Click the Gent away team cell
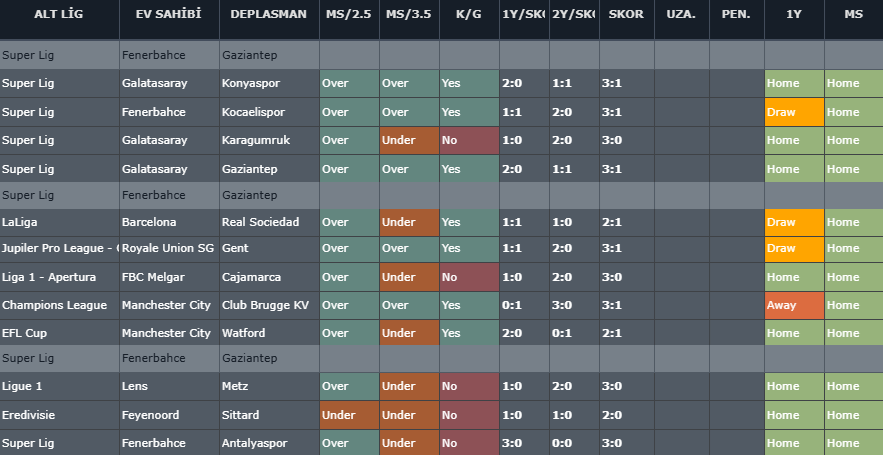 click(269, 248)
